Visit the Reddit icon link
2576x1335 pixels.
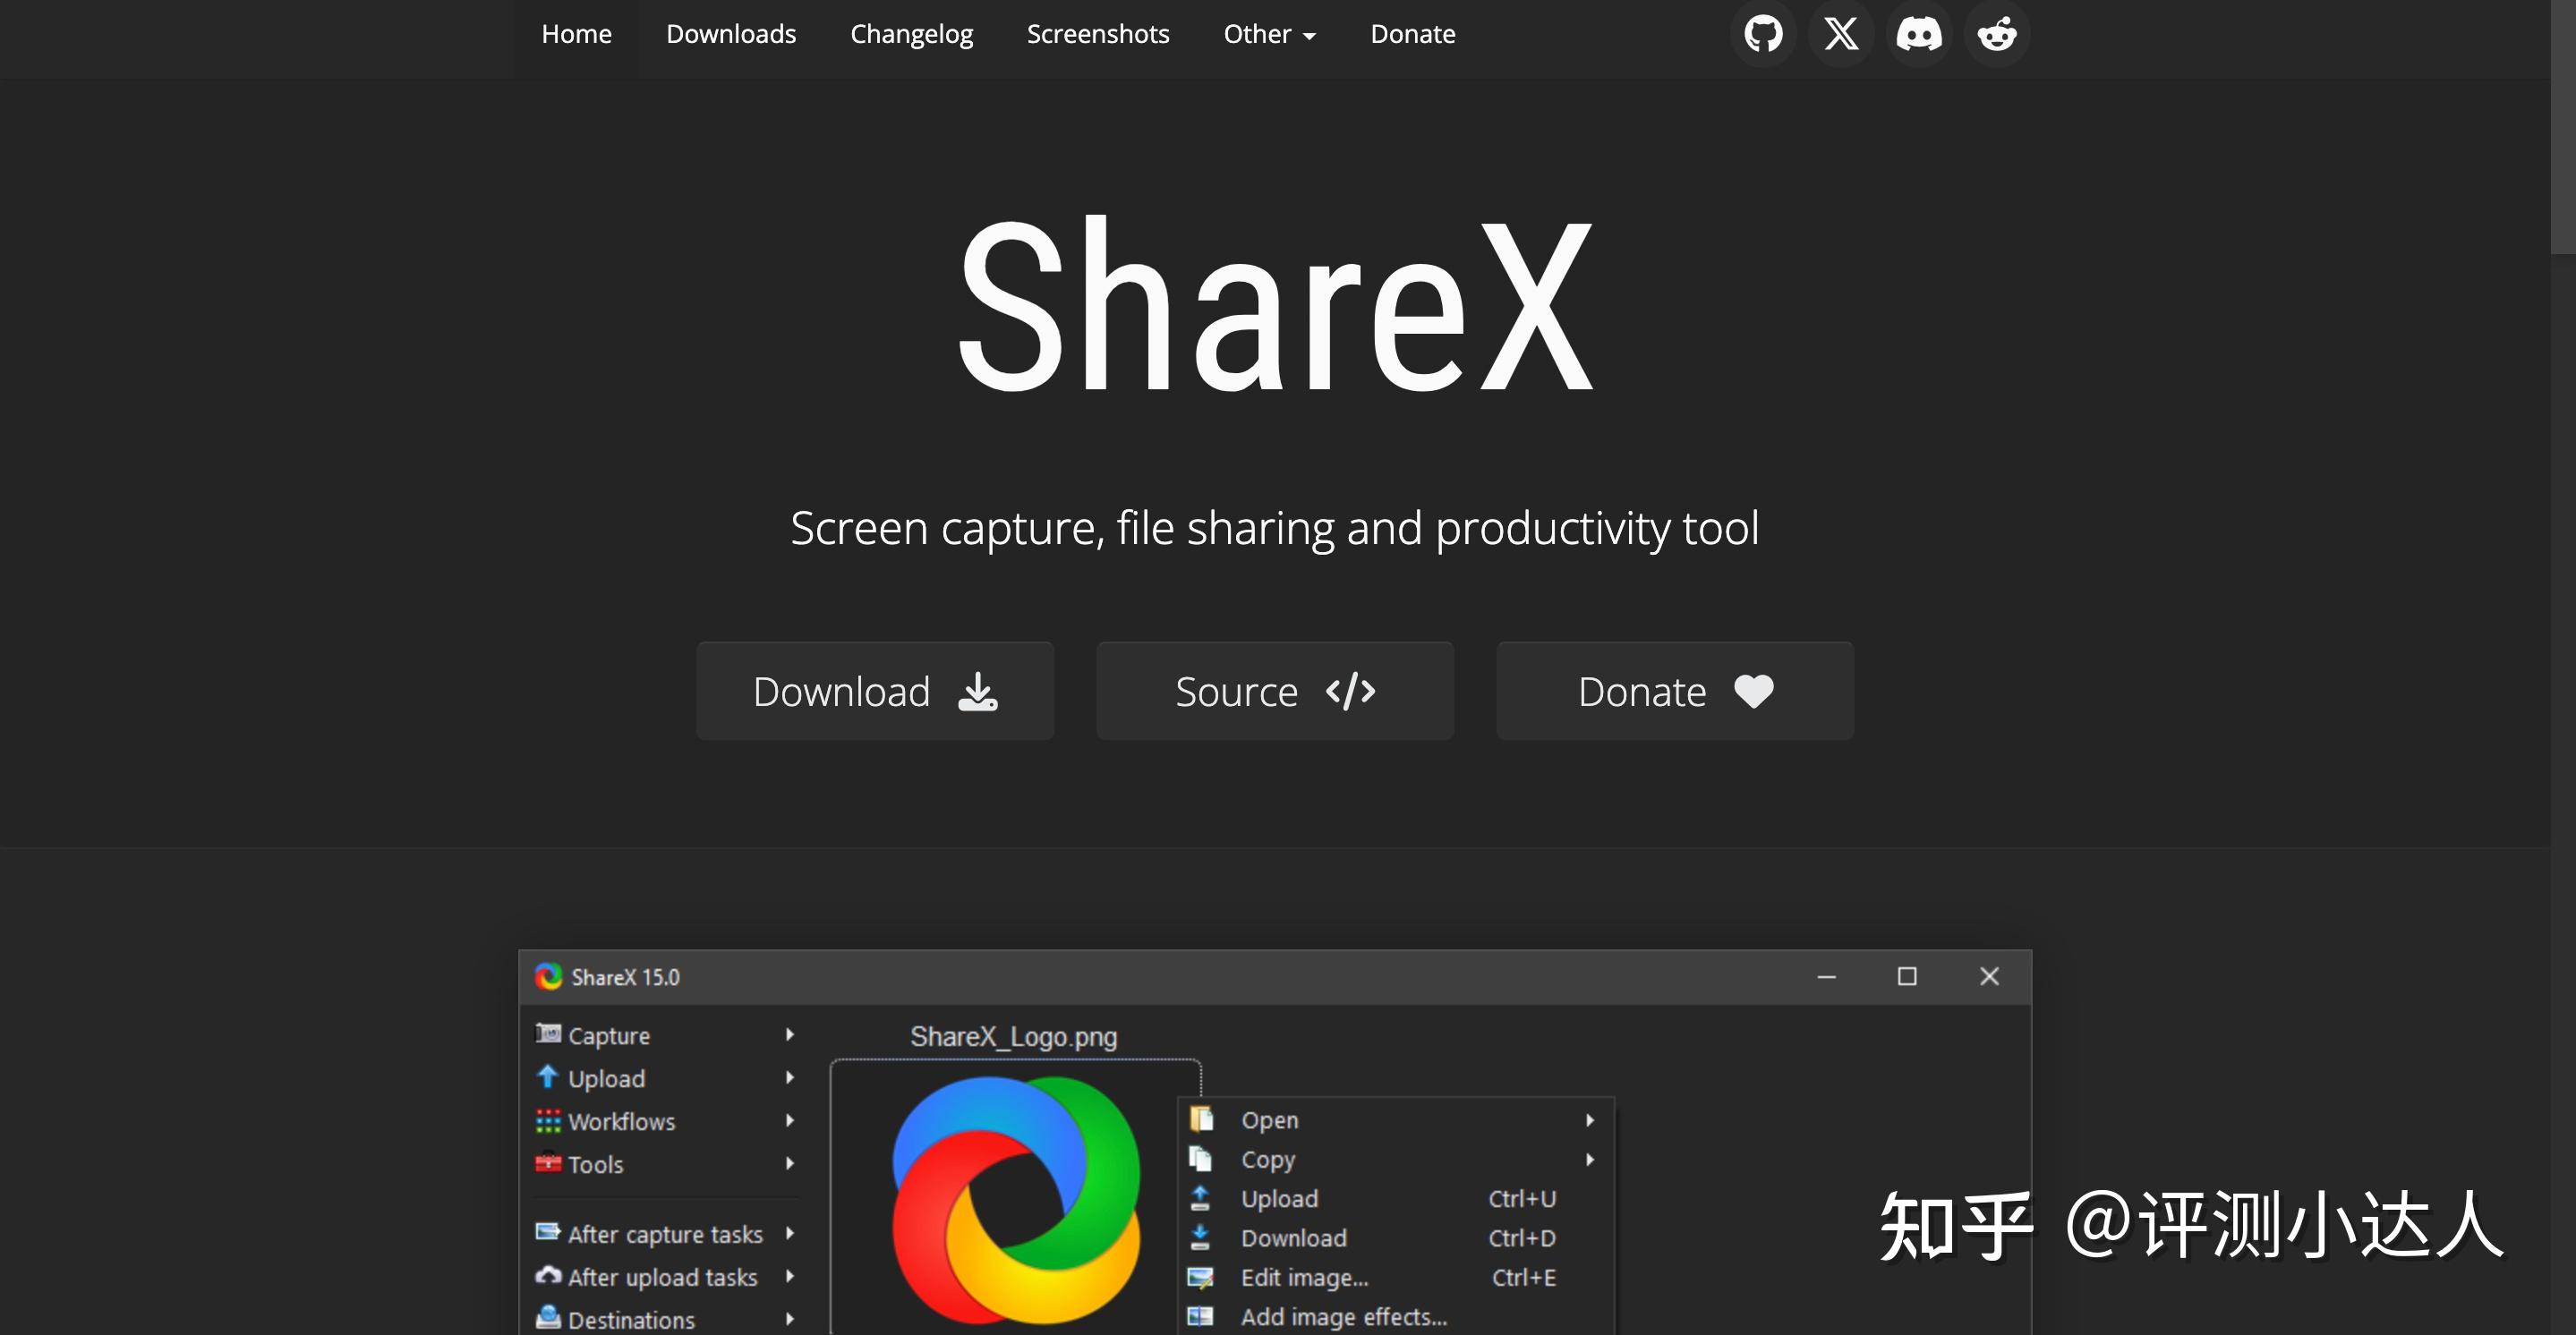[x=1997, y=34]
